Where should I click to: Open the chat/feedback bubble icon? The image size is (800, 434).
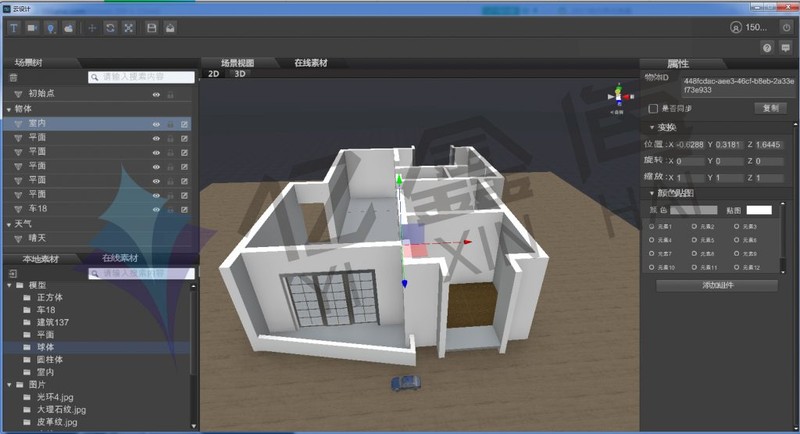pyautogui.click(x=786, y=48)
